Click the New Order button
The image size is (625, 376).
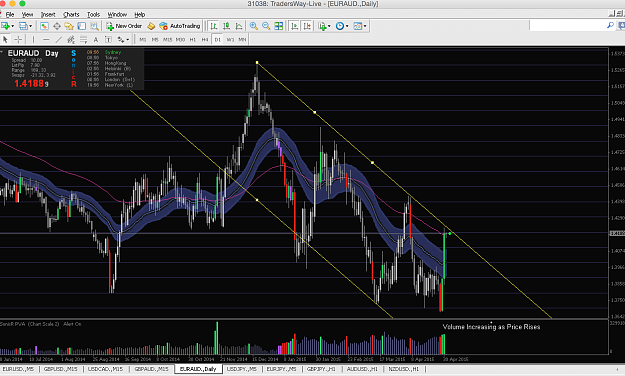[x=124, y=26]
